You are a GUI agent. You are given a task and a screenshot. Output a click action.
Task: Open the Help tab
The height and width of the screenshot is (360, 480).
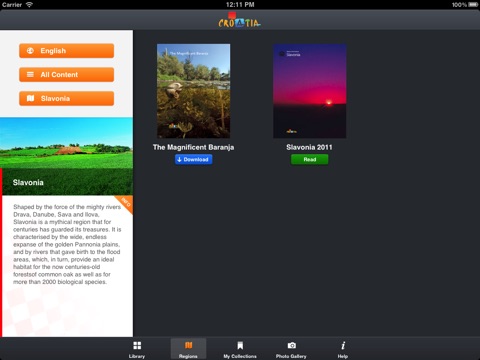tap(343, 349)
